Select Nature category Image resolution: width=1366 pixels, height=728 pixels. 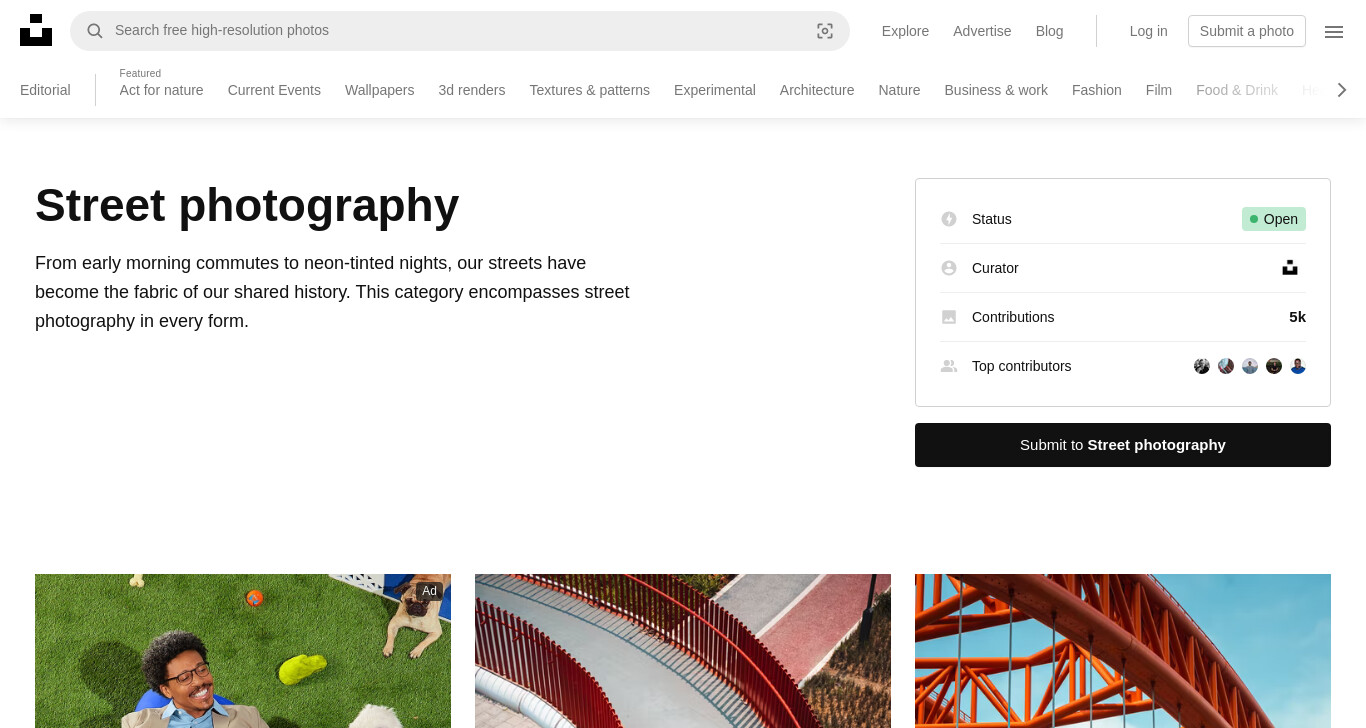point(899,90)
